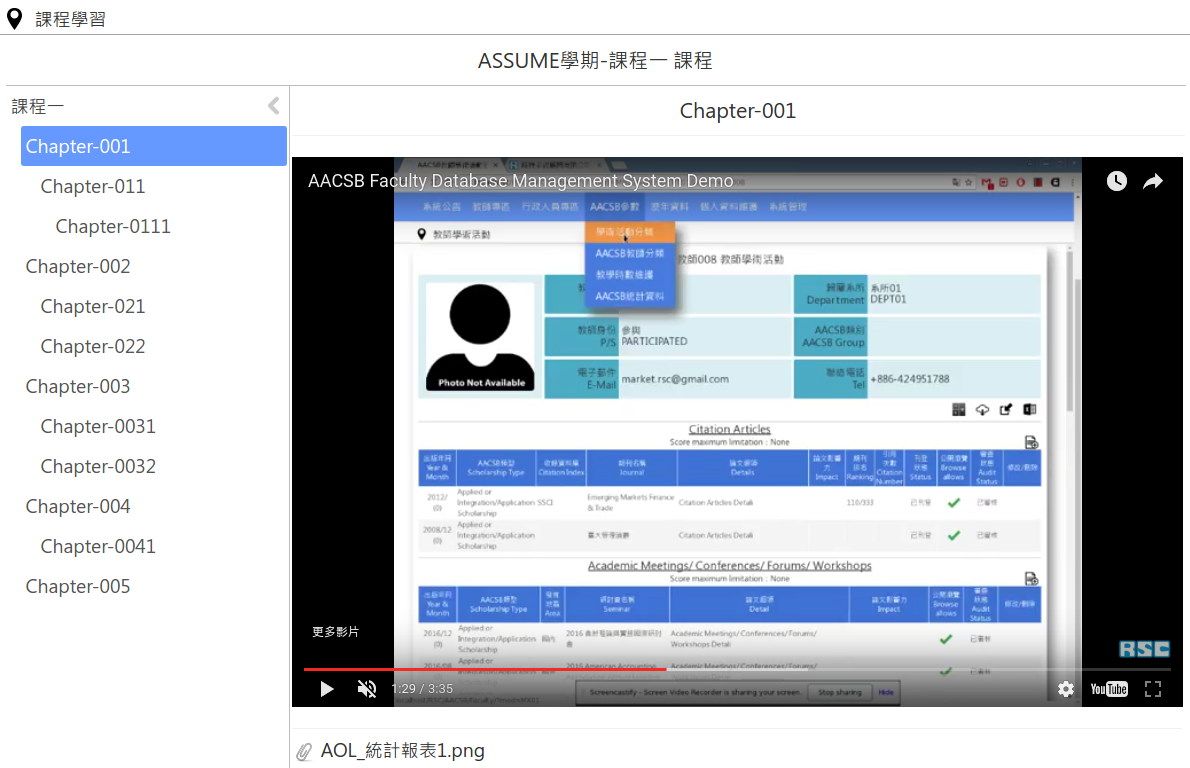Play the video with the play button
This screenshot has height=768, width=1190.
tap(327, 689)
